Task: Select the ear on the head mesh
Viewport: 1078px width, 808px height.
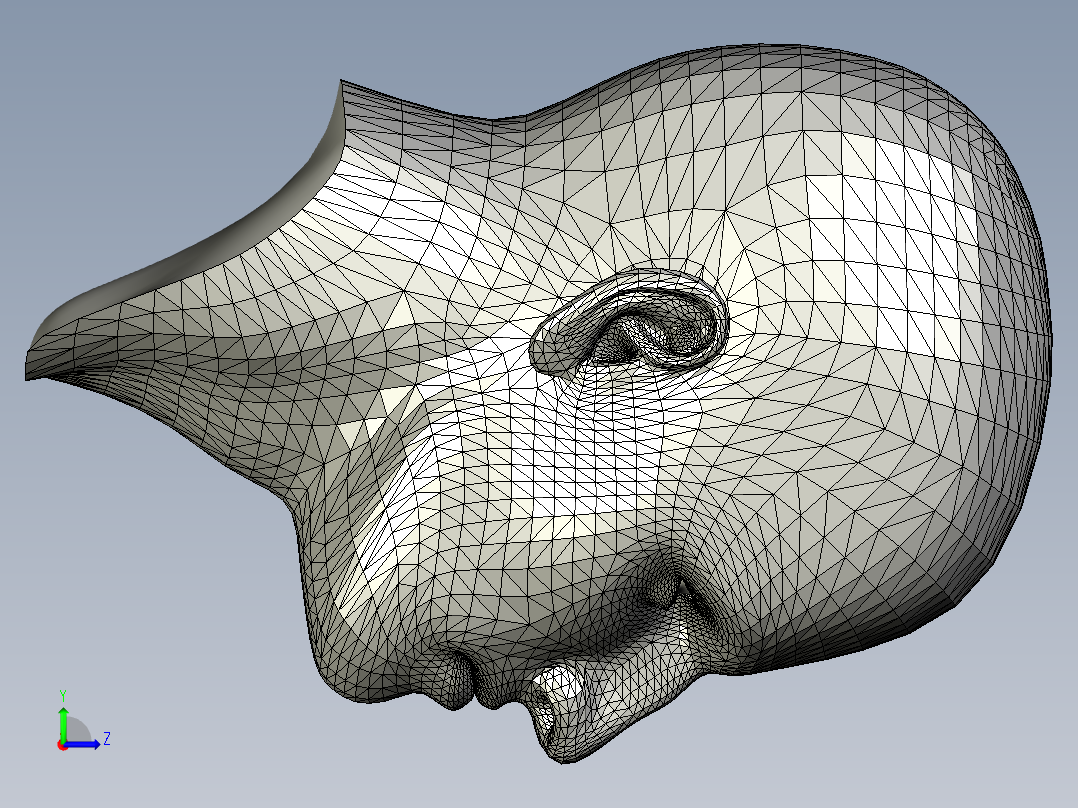Action: [629, 320]
